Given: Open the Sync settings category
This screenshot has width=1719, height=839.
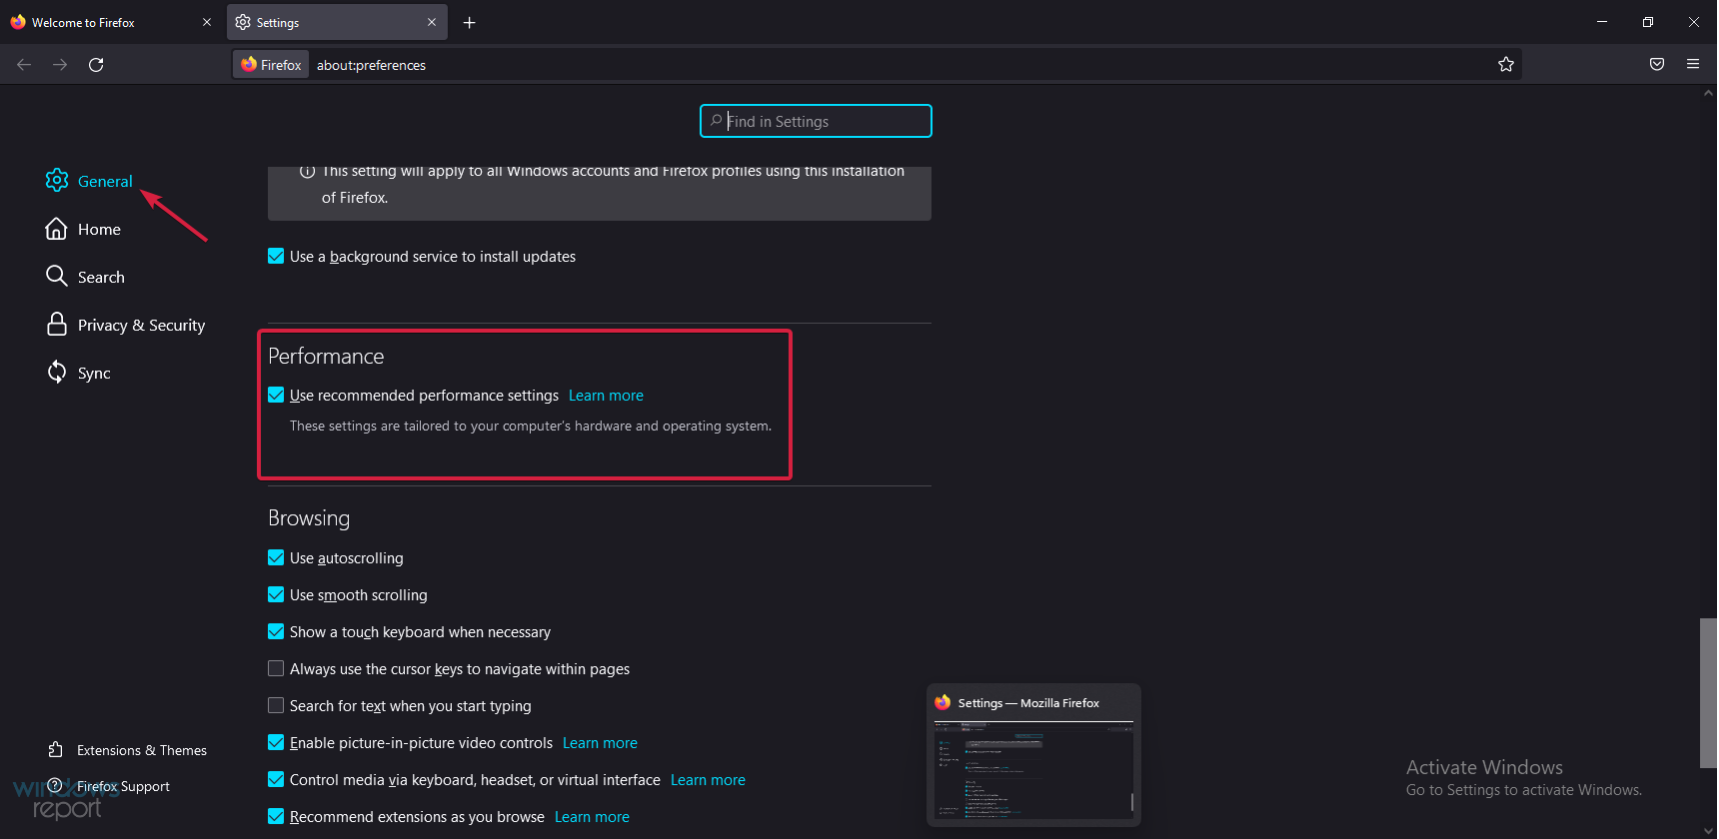Looking at the screenshot, I should (x=78, y=373).
